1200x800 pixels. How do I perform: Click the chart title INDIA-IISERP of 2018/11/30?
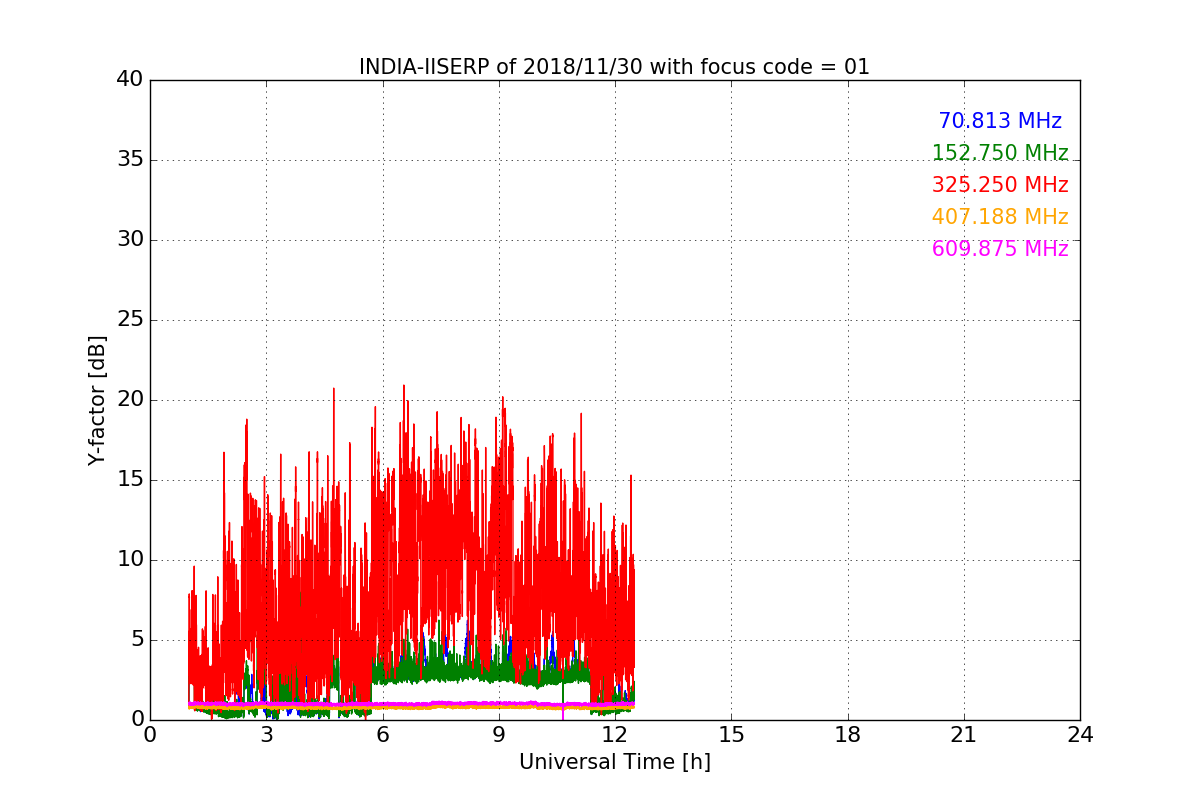click(614, 67)
